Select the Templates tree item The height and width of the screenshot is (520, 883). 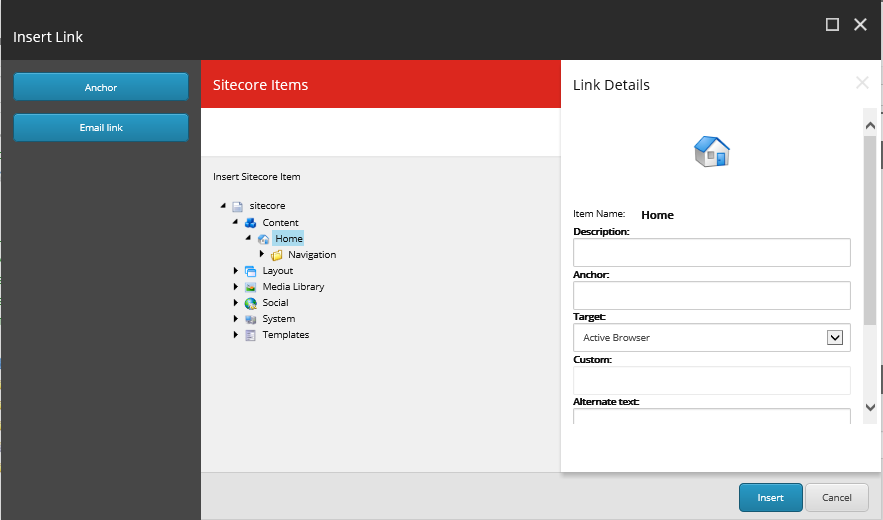[x=286, y=335]
